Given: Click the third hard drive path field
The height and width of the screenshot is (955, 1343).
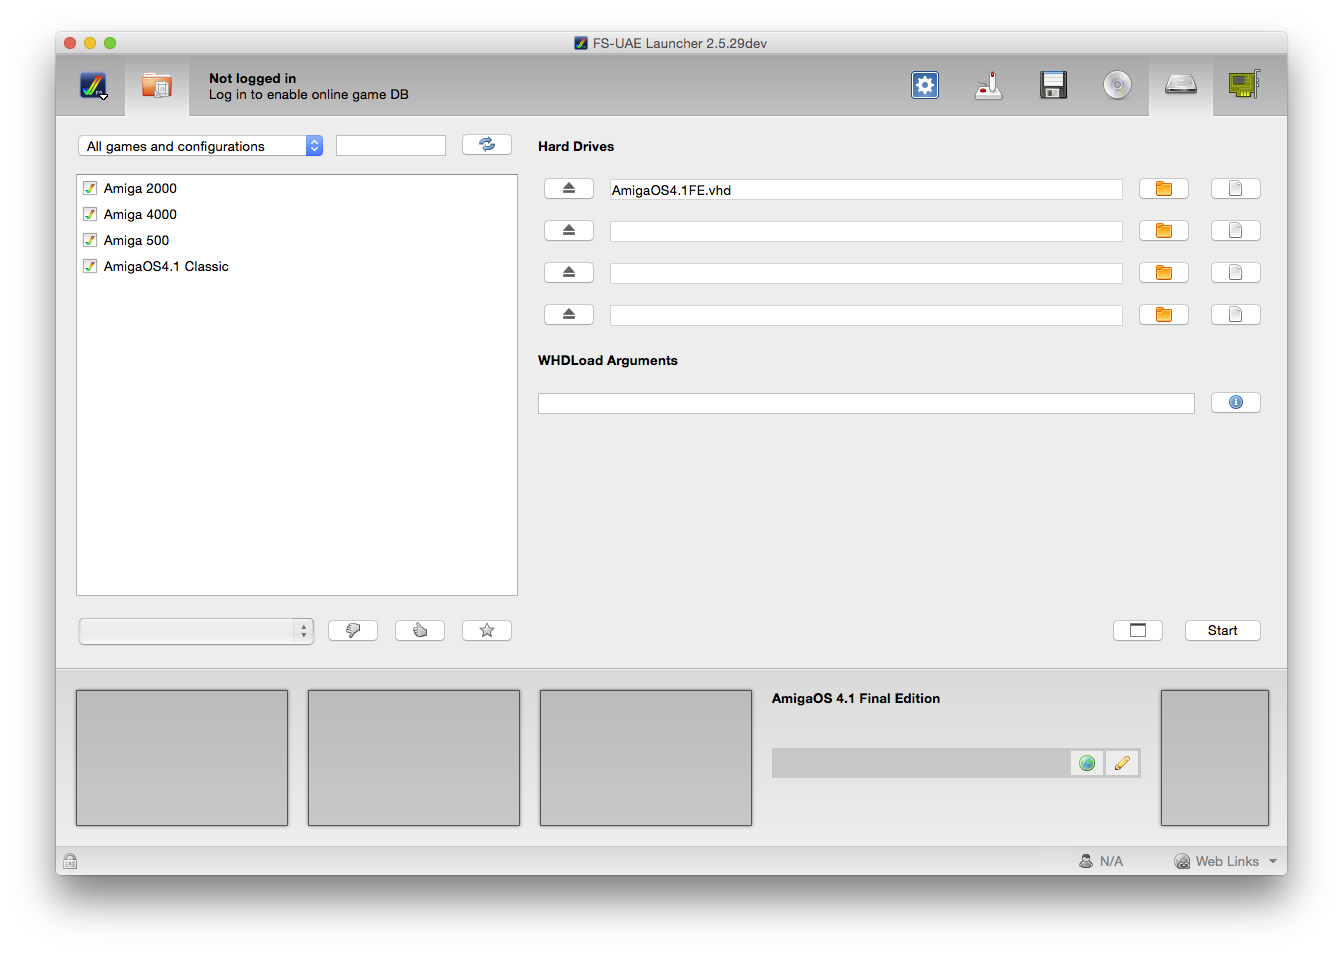Looking at the screenshot, I should pos(866,274).
